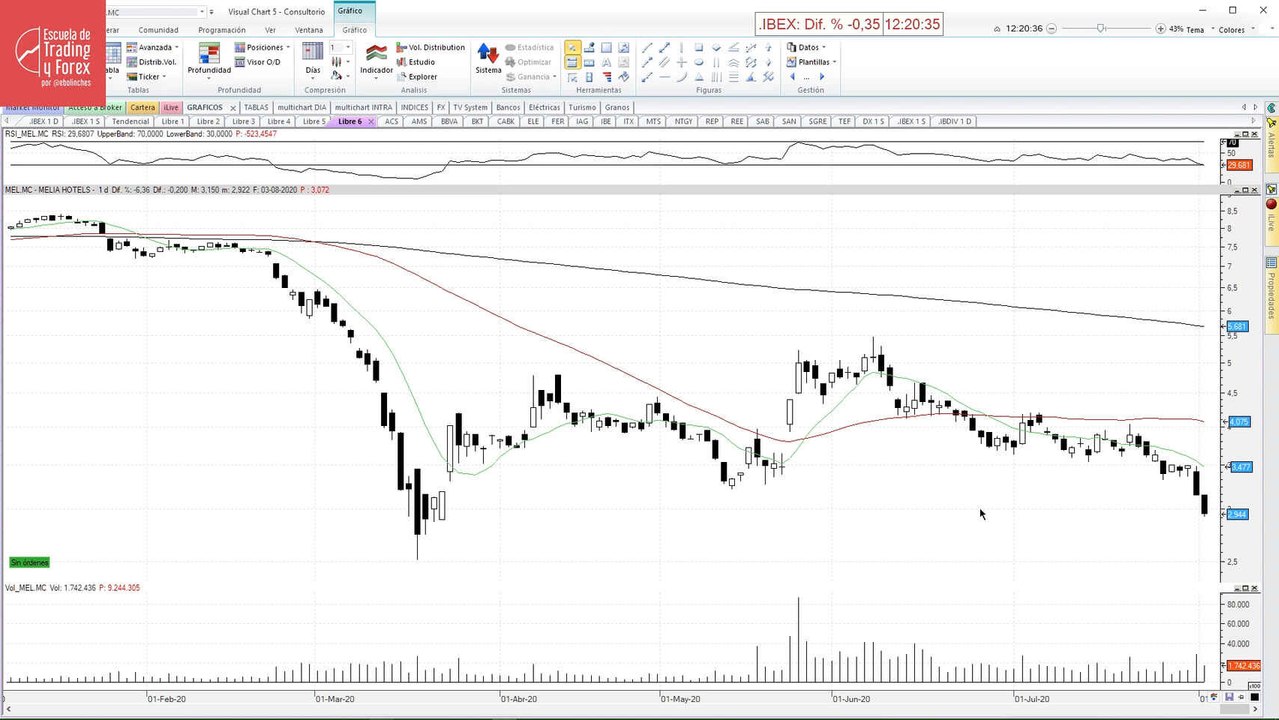Image resolution: width=1279 pixels, height=720 pixels.
Task: Select the rectangle figure tool
Action: pos(699,47)
